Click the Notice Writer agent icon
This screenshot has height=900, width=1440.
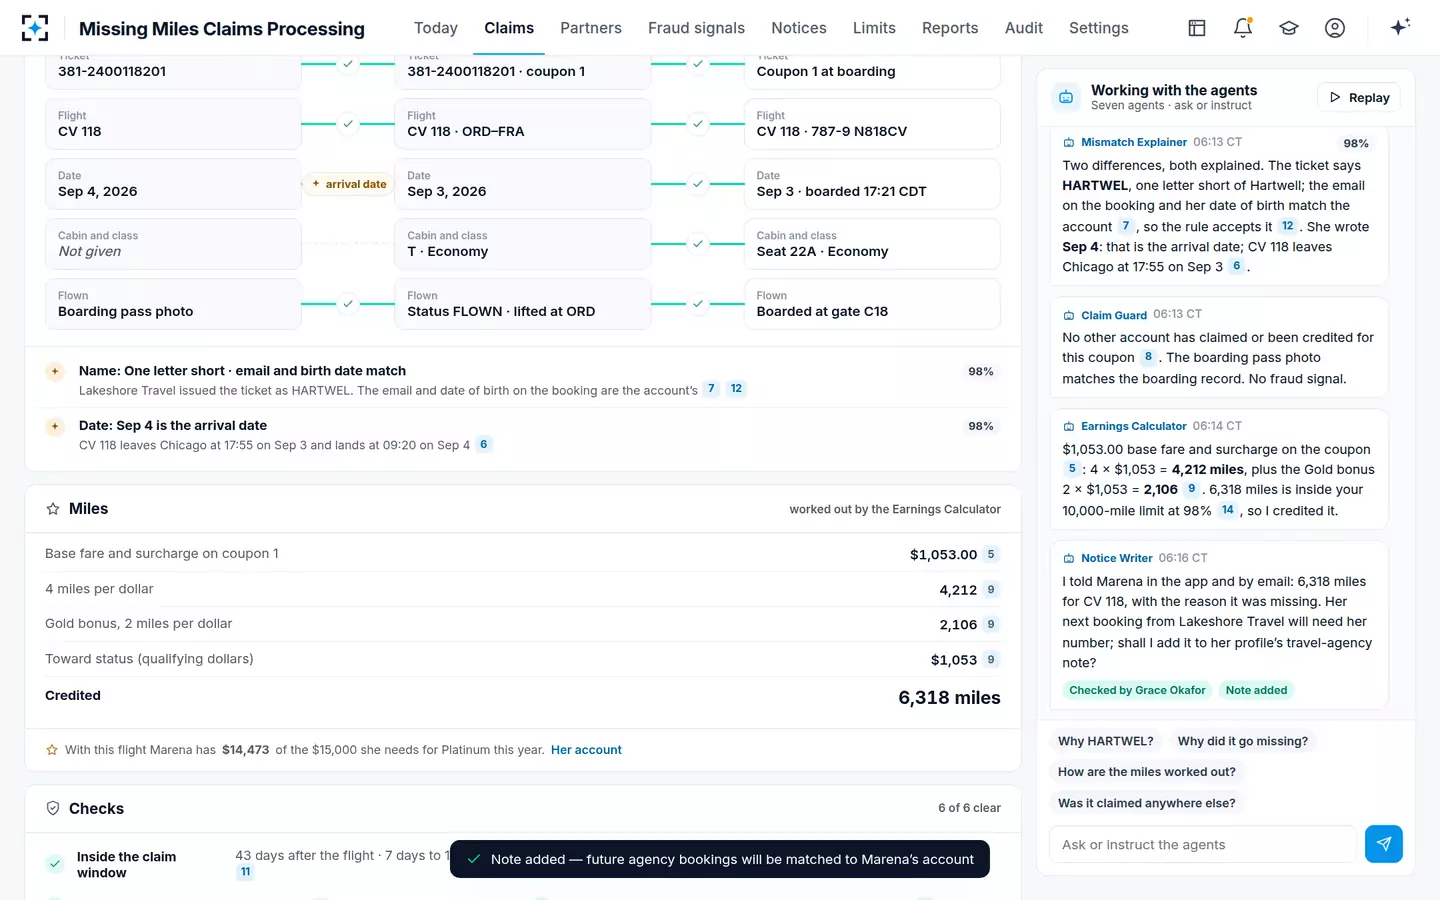(1068, 558)
